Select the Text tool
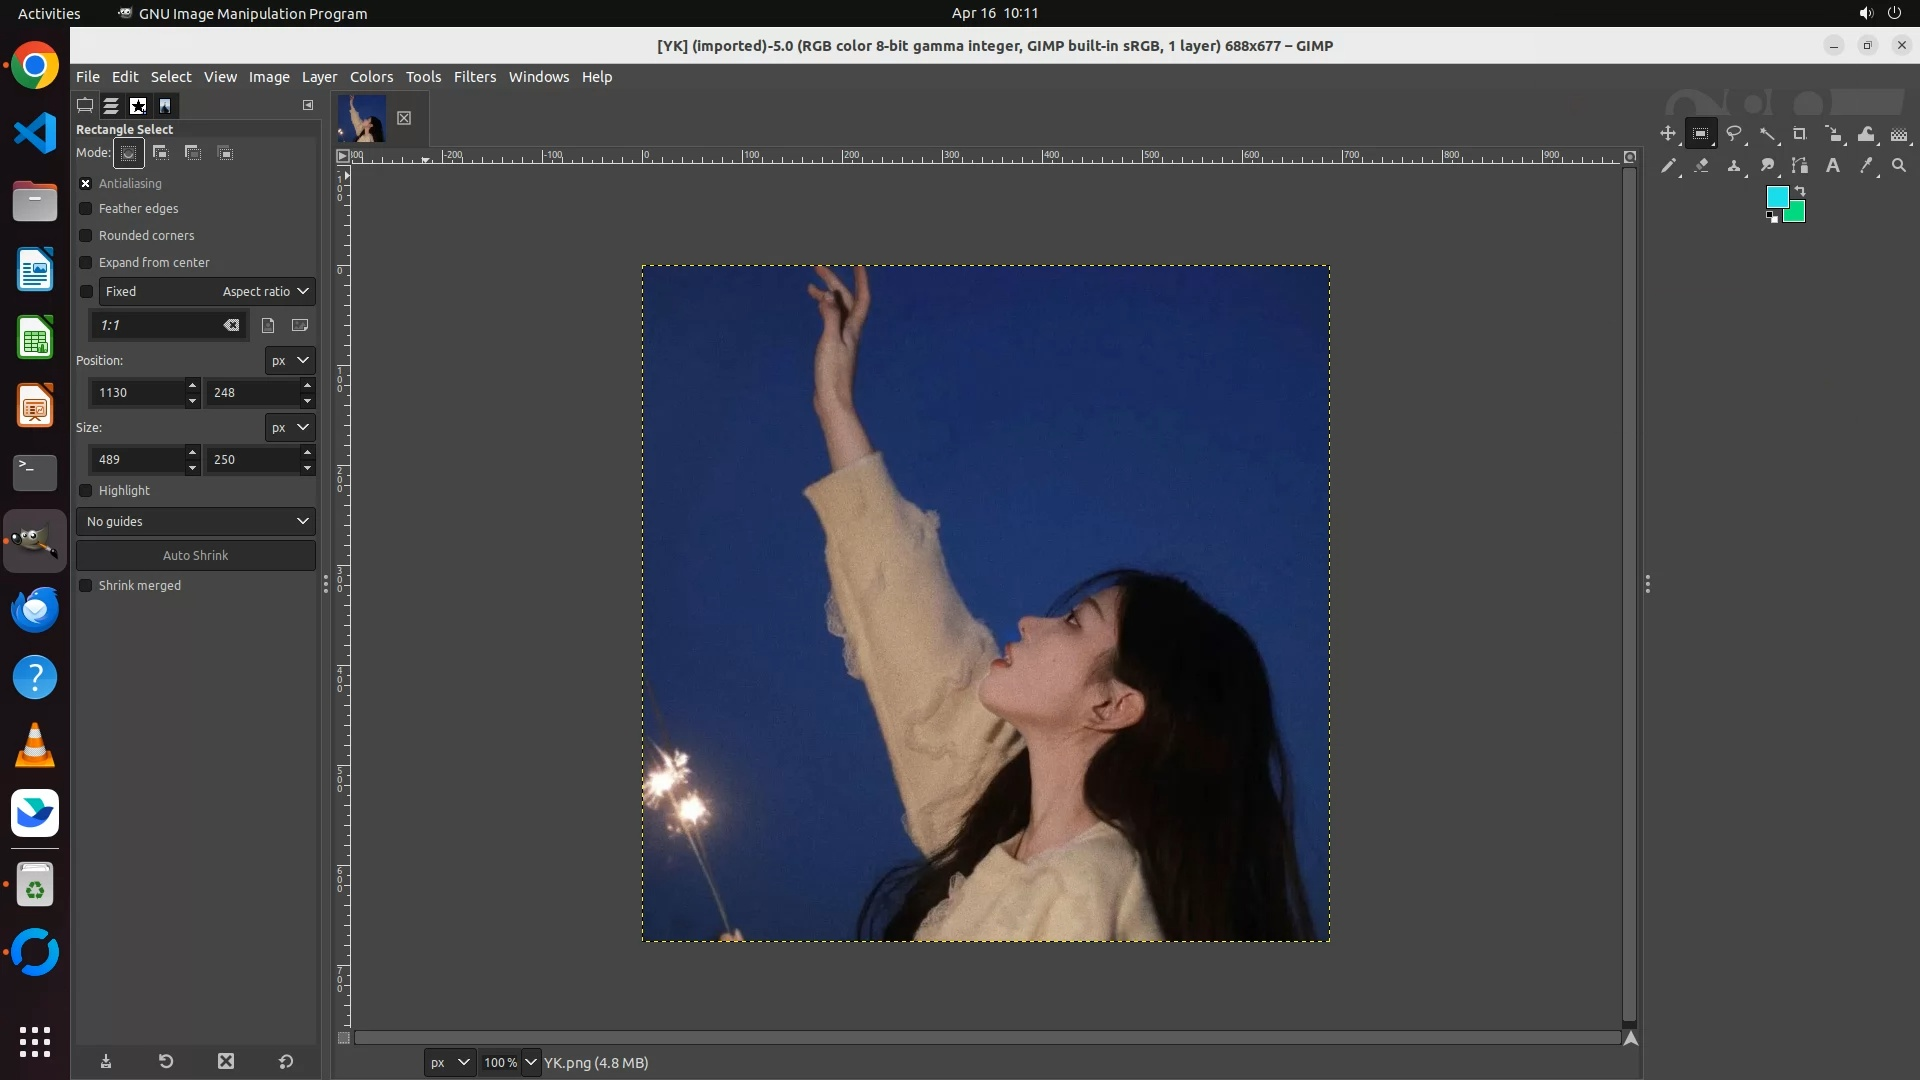The width and height of the screenshot is (1920, 1080). pyautogui.click(x=1833, y=166)
